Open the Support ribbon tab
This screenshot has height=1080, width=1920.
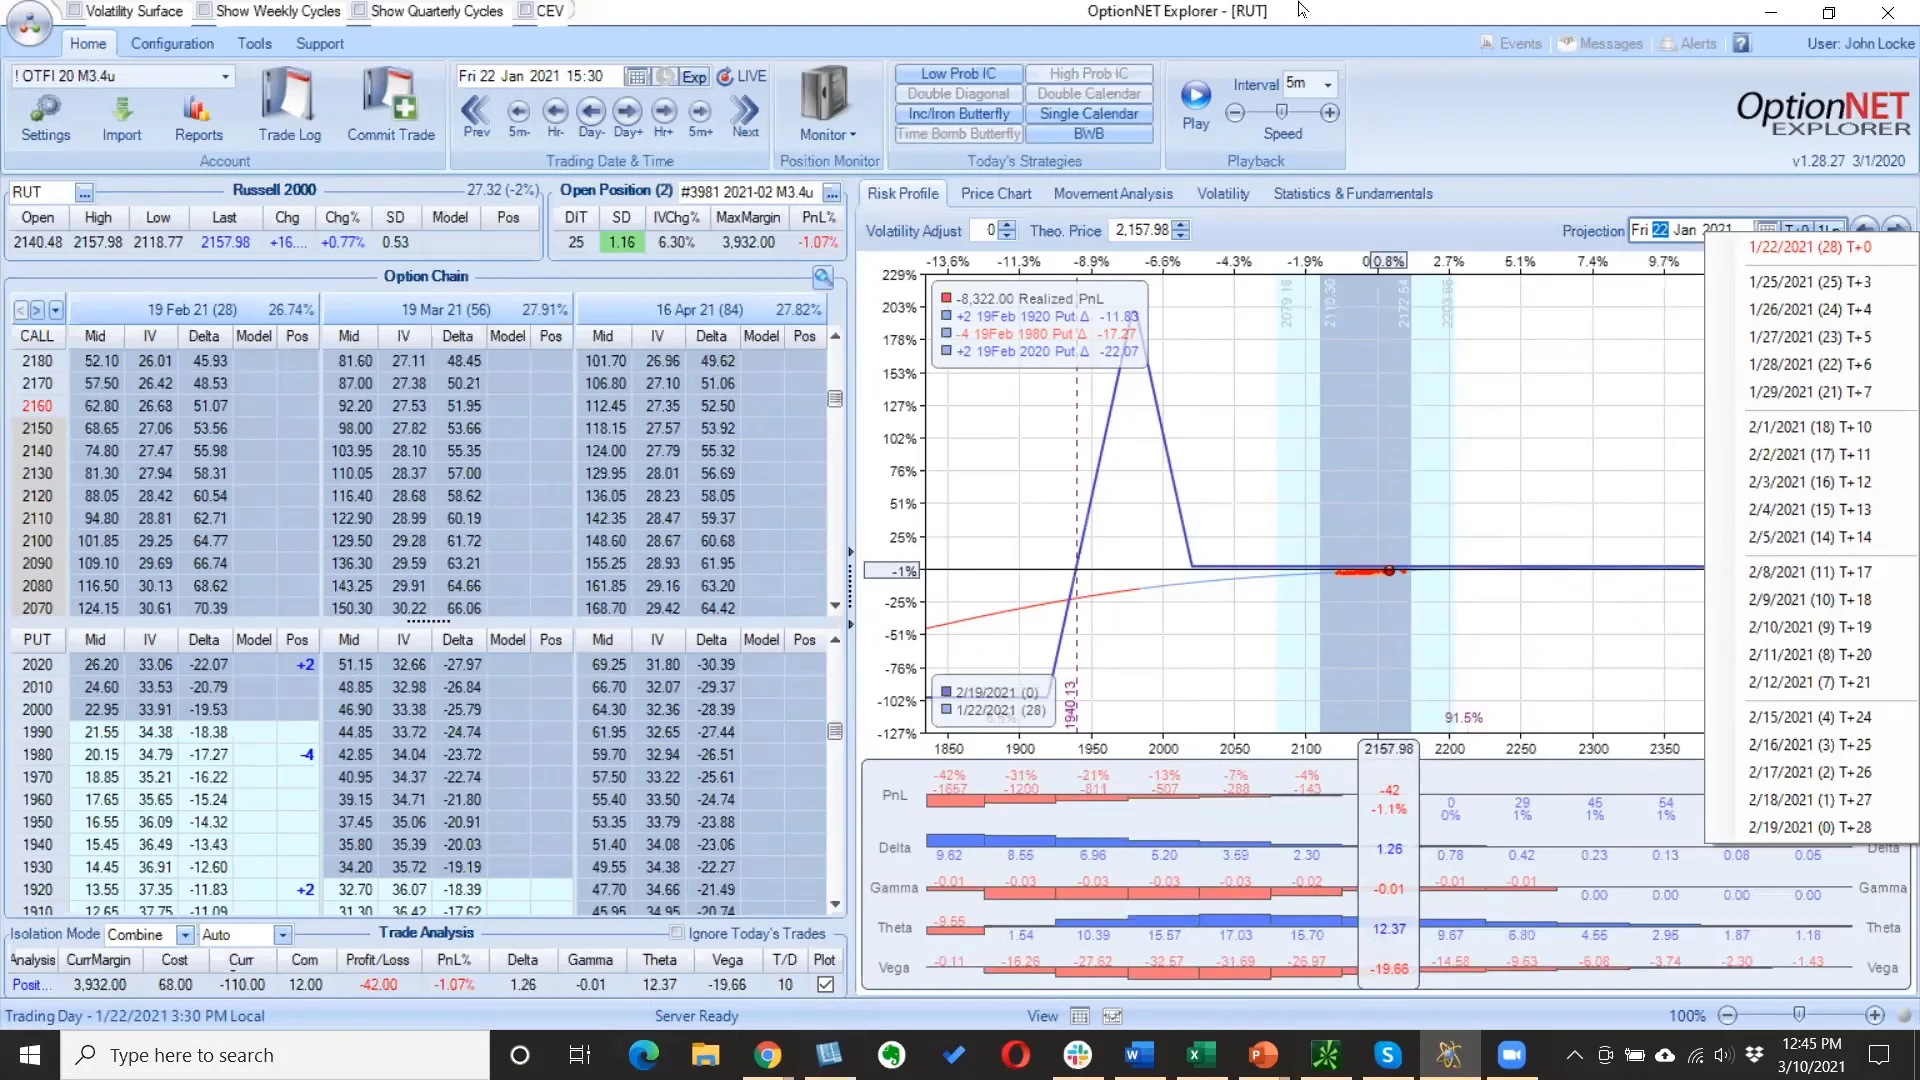(x=319, y=44)
